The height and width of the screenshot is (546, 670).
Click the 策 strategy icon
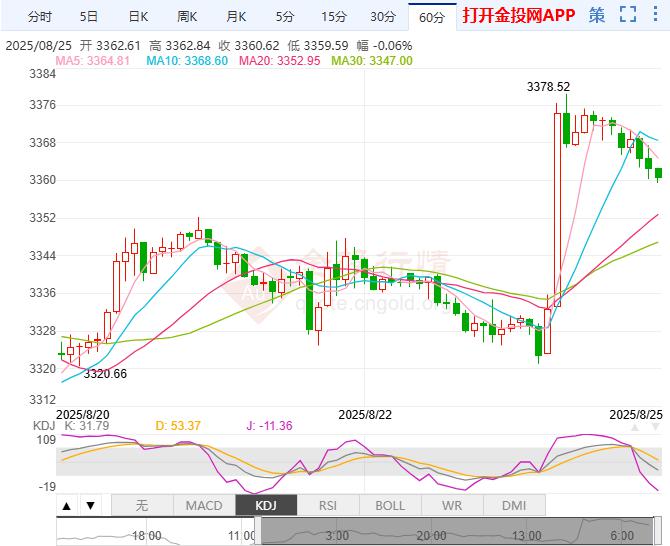[x=597, y=15]
